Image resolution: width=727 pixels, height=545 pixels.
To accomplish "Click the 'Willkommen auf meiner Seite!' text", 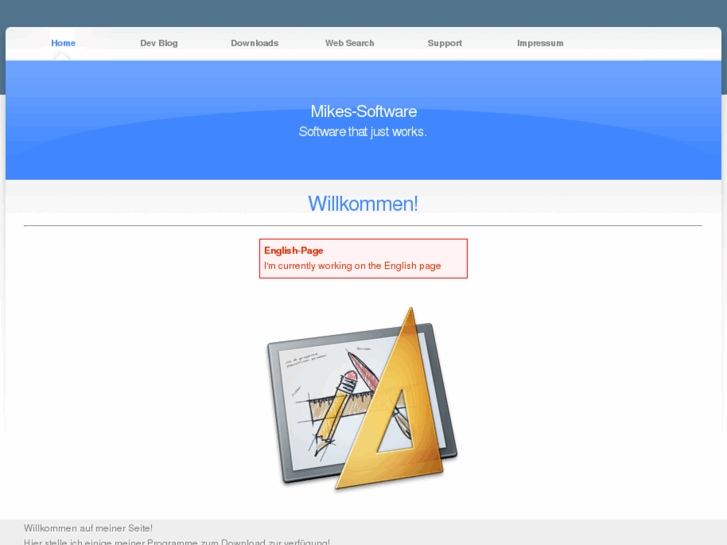I will click(x=88, y=528).
